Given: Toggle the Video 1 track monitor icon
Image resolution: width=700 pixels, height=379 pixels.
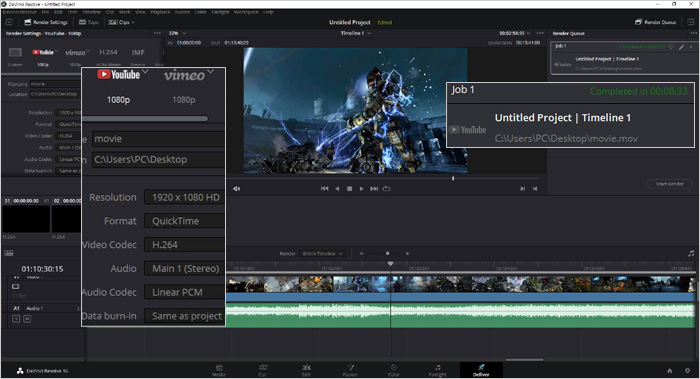Looking at the screenshot, I should pos(16,287).
